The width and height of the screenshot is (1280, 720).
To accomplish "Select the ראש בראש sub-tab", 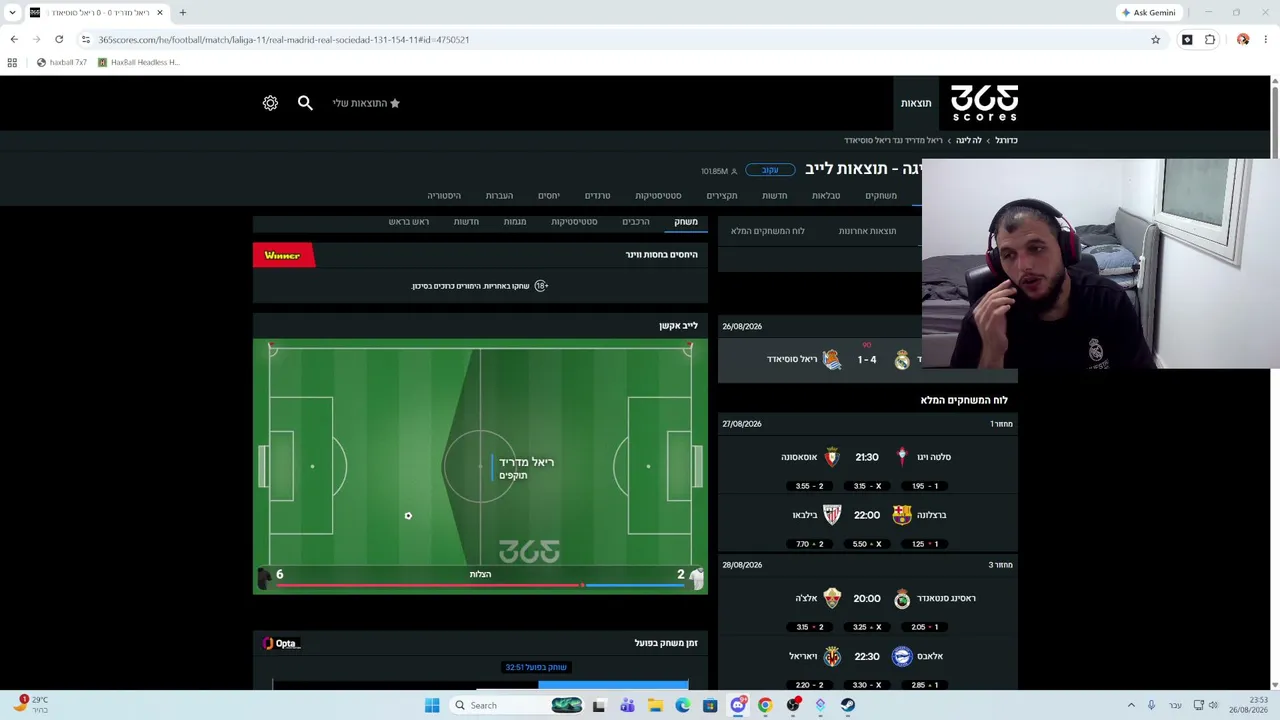I will [x=409, y=221].
